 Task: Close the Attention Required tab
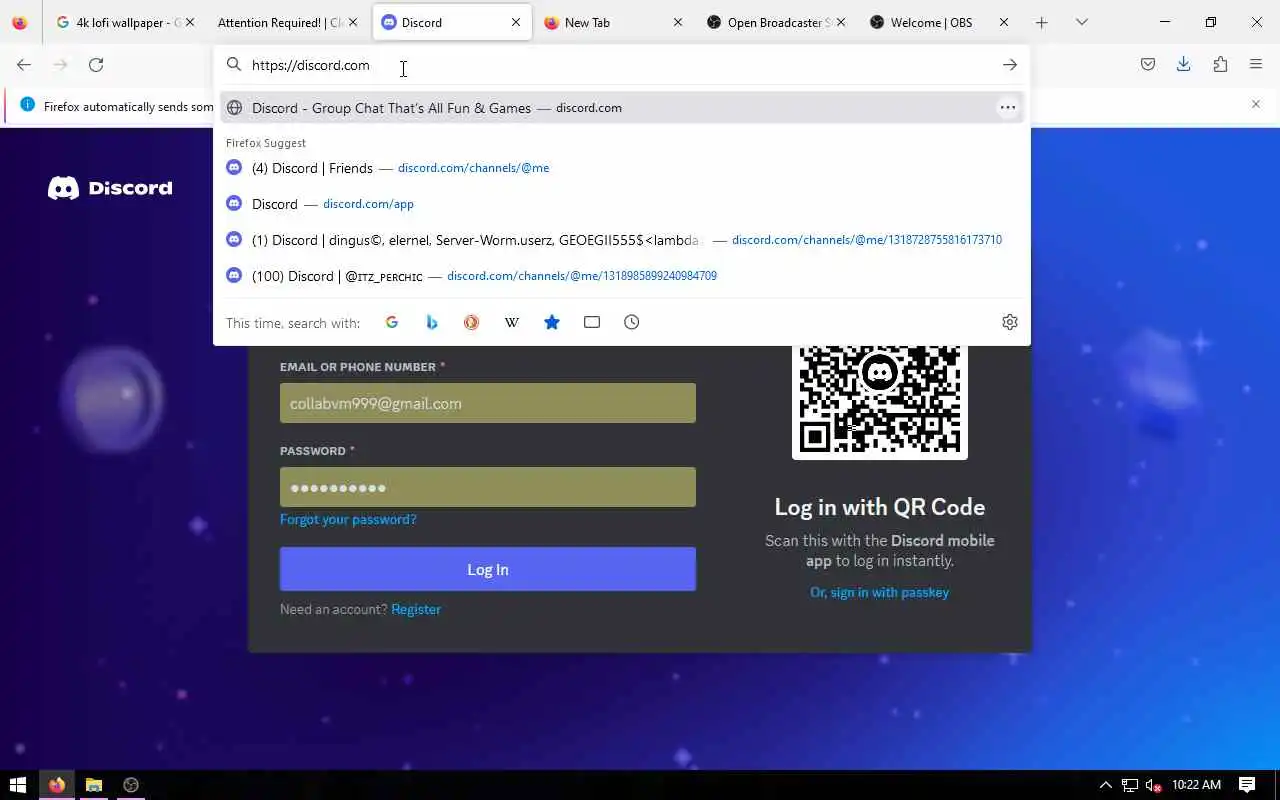point(353,22)
